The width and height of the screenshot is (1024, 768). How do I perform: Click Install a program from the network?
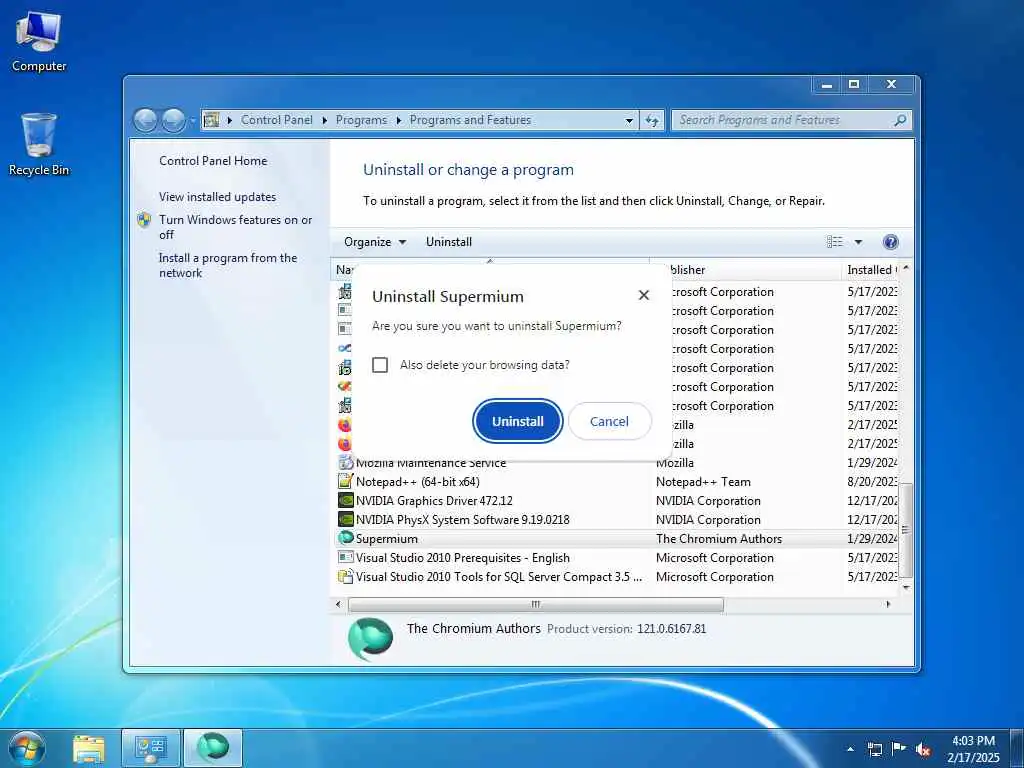(x=228, y=265)
